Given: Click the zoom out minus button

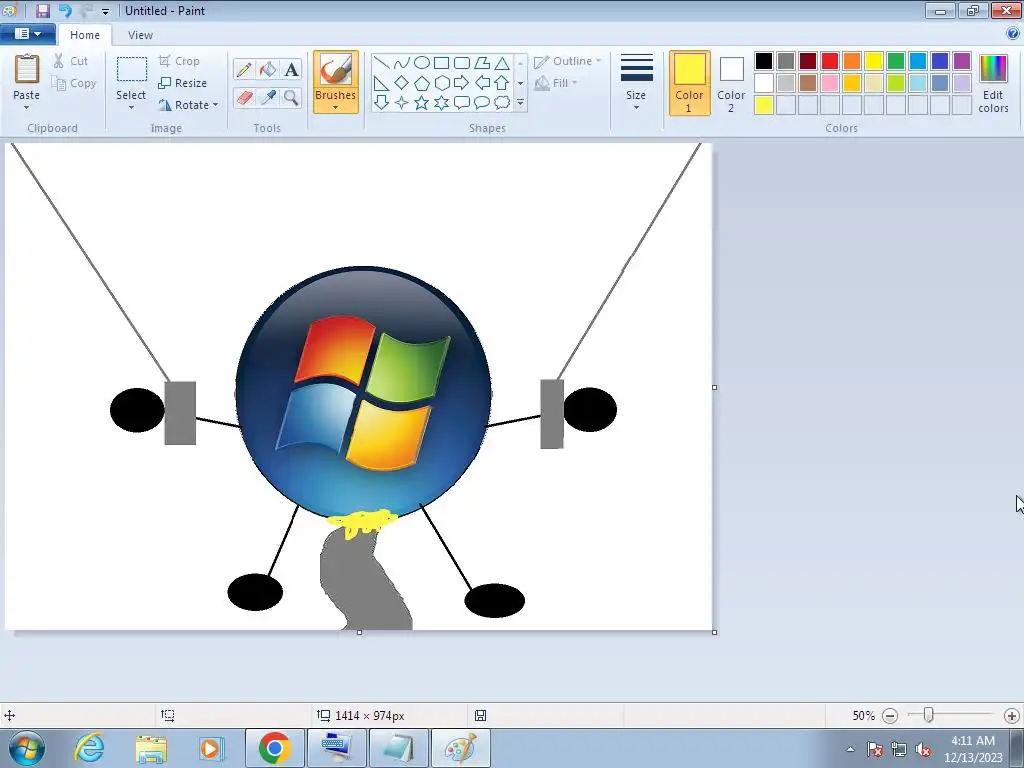Looking at the screenshot, I should tap(889, 716).
